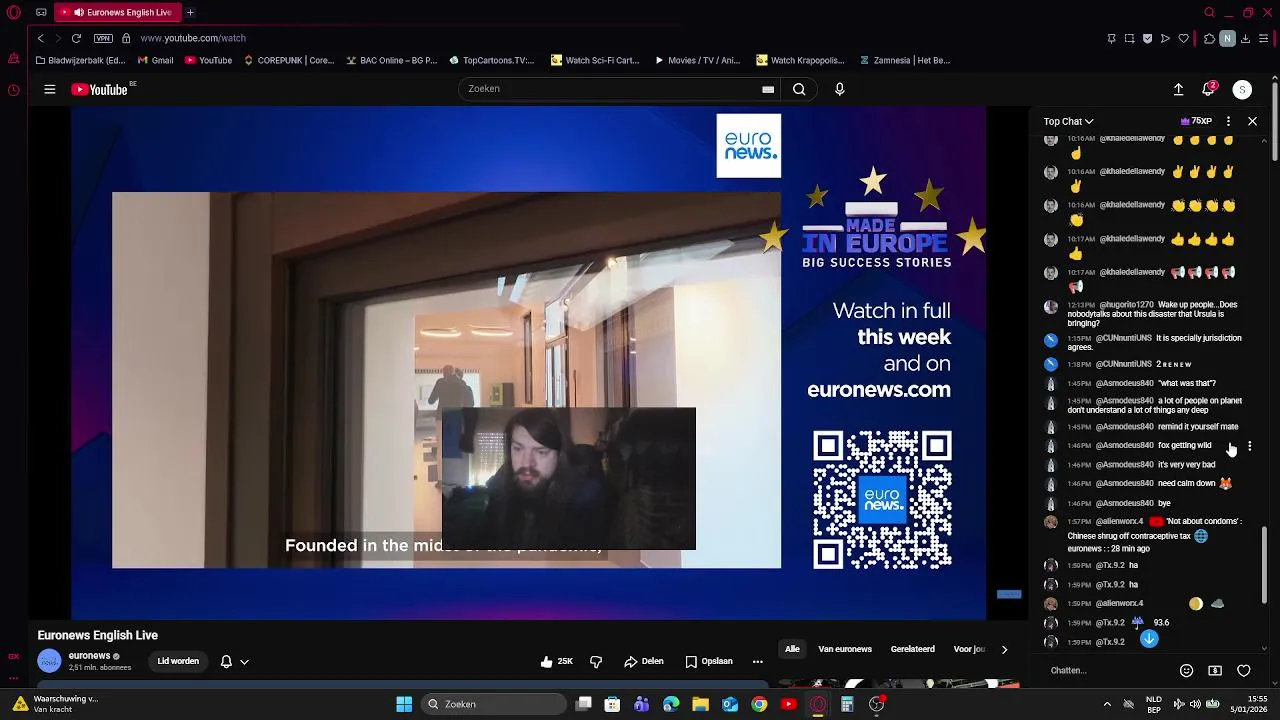The height and width of the screenshot is (720, 1280).
Task: Open chat options three-dot menu
Action: (1228, 121)
